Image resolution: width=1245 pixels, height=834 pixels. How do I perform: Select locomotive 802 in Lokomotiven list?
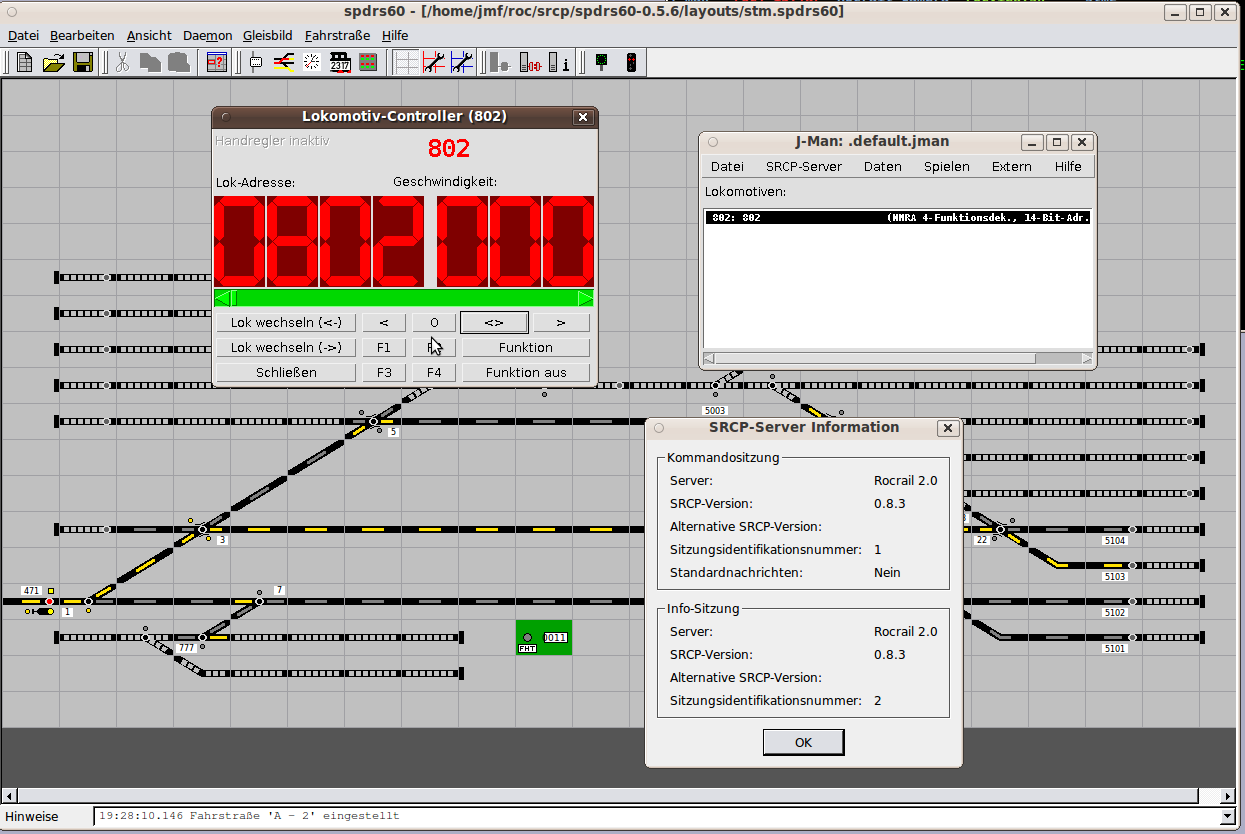[897, 217]
